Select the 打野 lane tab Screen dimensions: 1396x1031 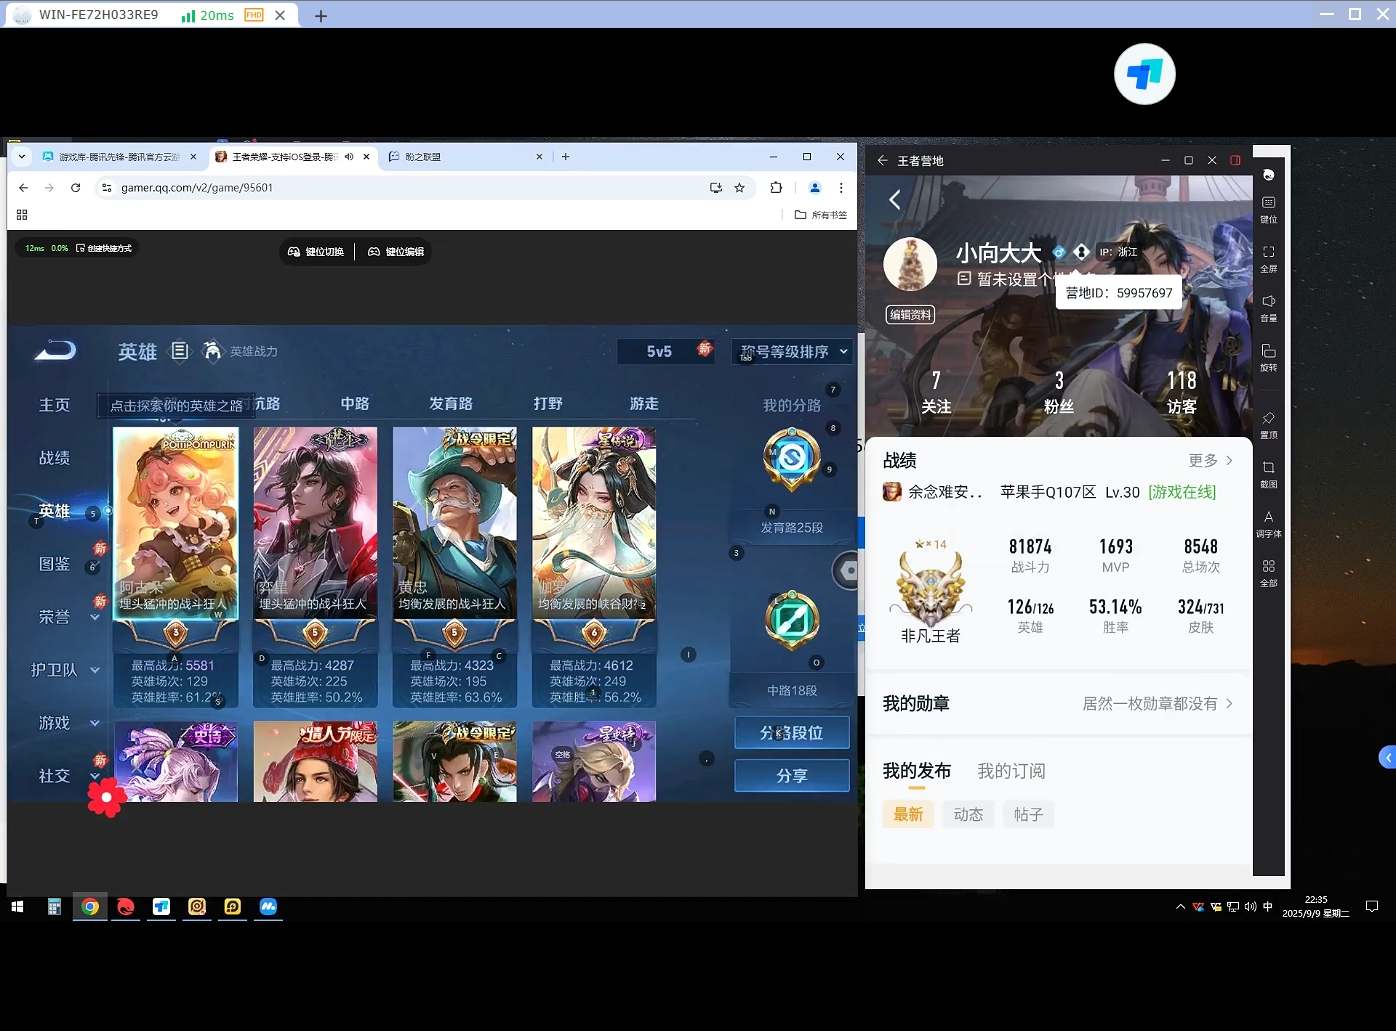click(548, 403)
